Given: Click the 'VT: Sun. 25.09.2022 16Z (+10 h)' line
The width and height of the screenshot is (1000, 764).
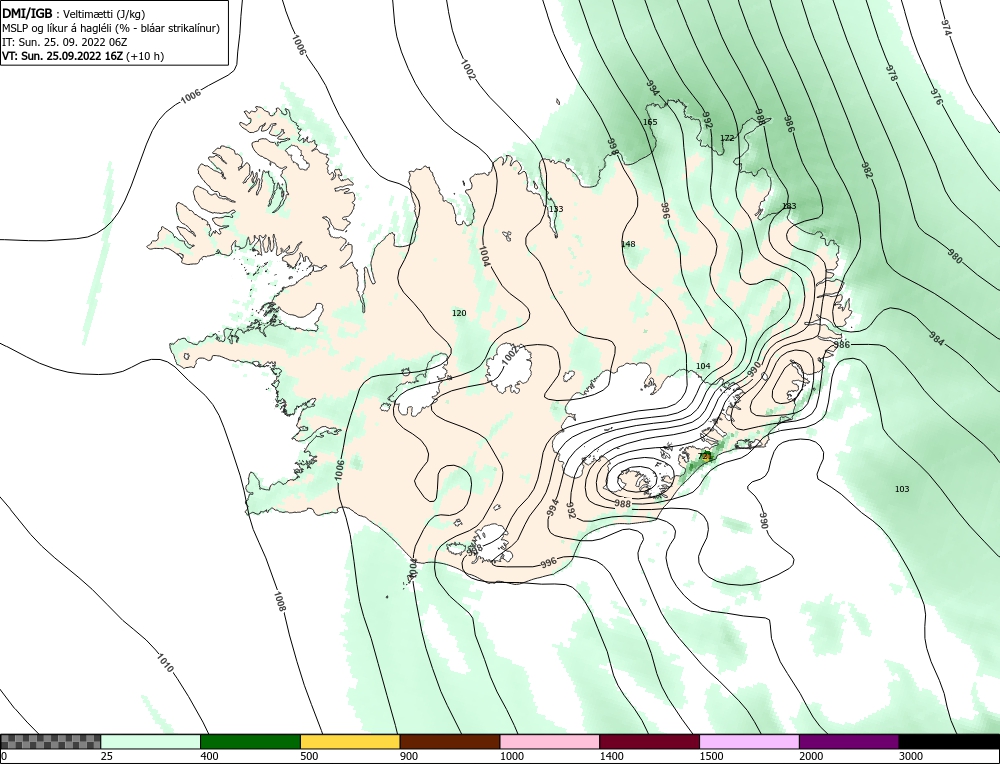Looking at the screenshot, I should (x=82, y=56).
